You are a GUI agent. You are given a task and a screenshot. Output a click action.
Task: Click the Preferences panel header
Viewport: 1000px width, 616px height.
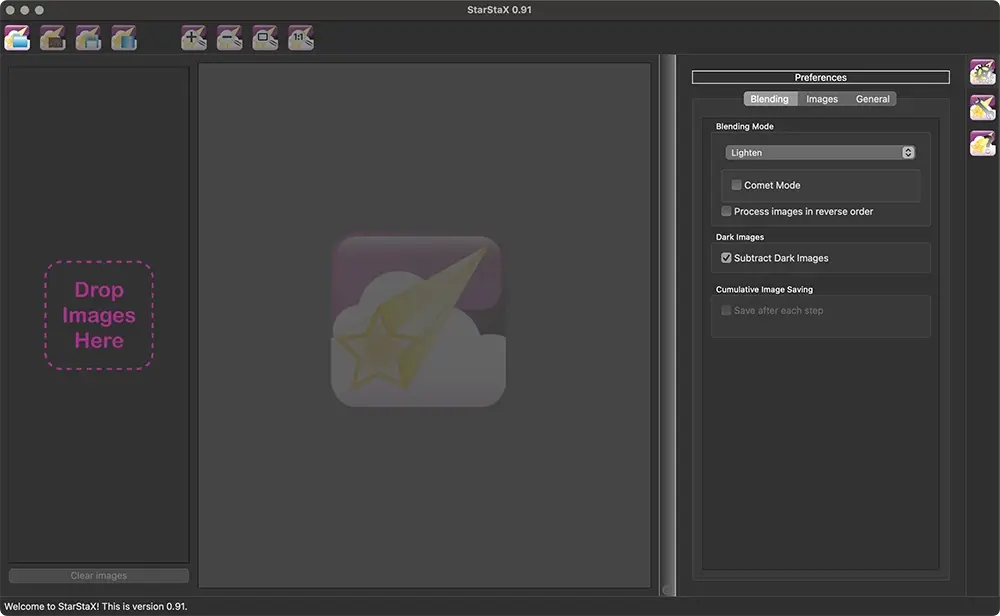point(821,77)
